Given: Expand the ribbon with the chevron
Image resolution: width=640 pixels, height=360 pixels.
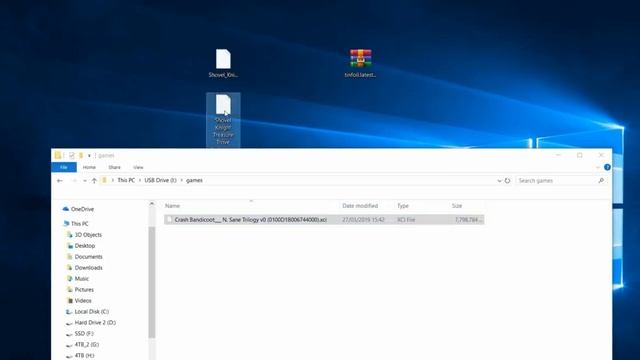Looking at the screenshot, I should click(598, 167).
